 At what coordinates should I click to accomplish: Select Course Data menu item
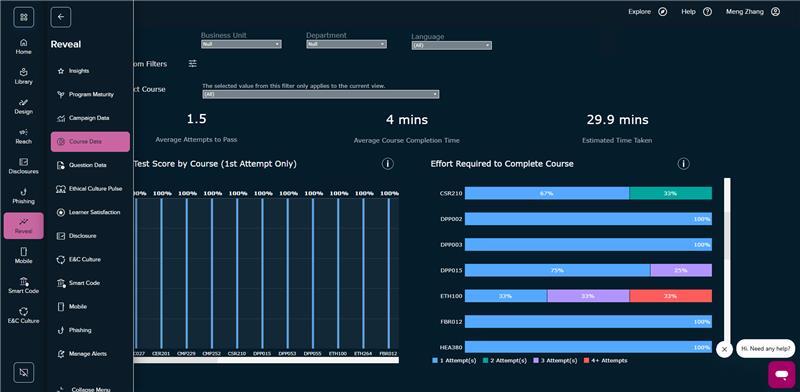click(x=90, y=141)
